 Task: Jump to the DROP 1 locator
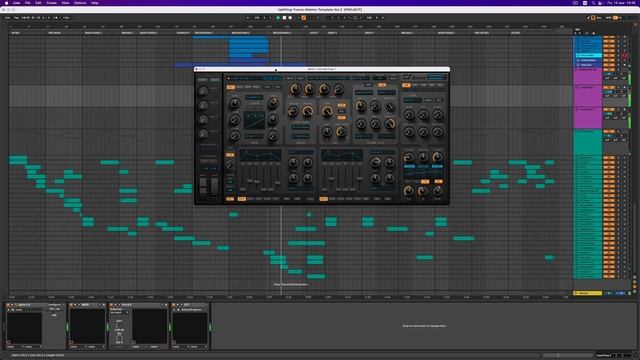pyautogui.click(x=332, y=33)
